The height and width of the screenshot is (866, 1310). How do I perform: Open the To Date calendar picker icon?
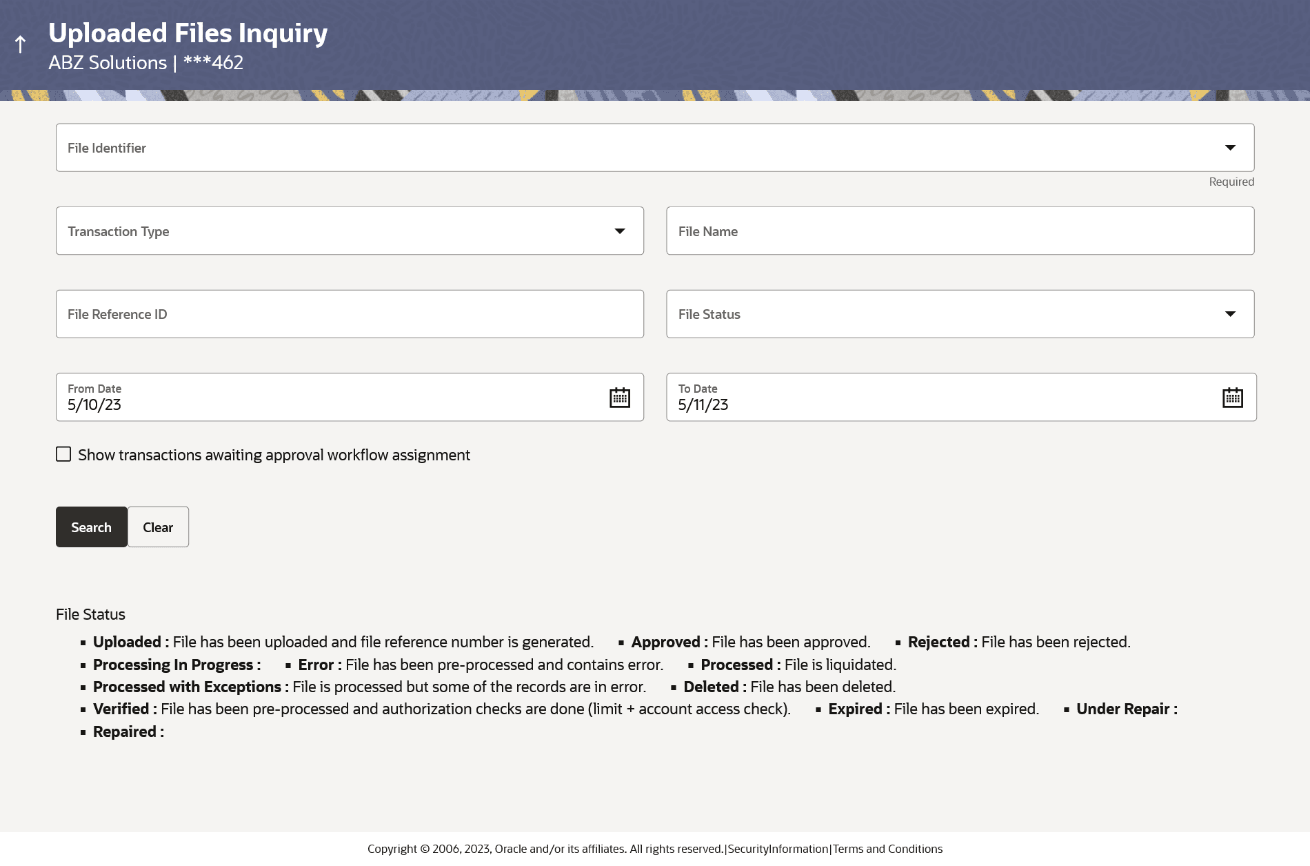(1232, 397)
